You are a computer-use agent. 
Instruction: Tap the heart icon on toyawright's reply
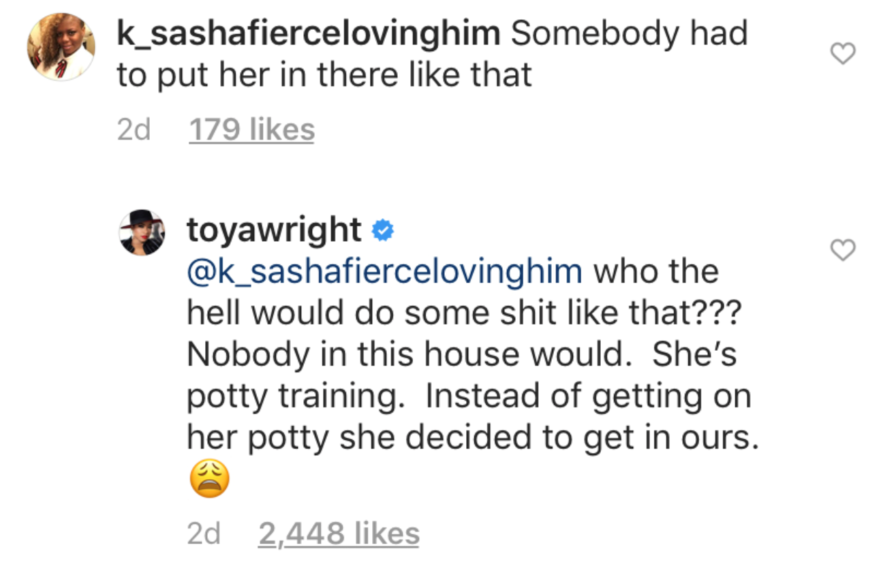click(x=844, y=250)
